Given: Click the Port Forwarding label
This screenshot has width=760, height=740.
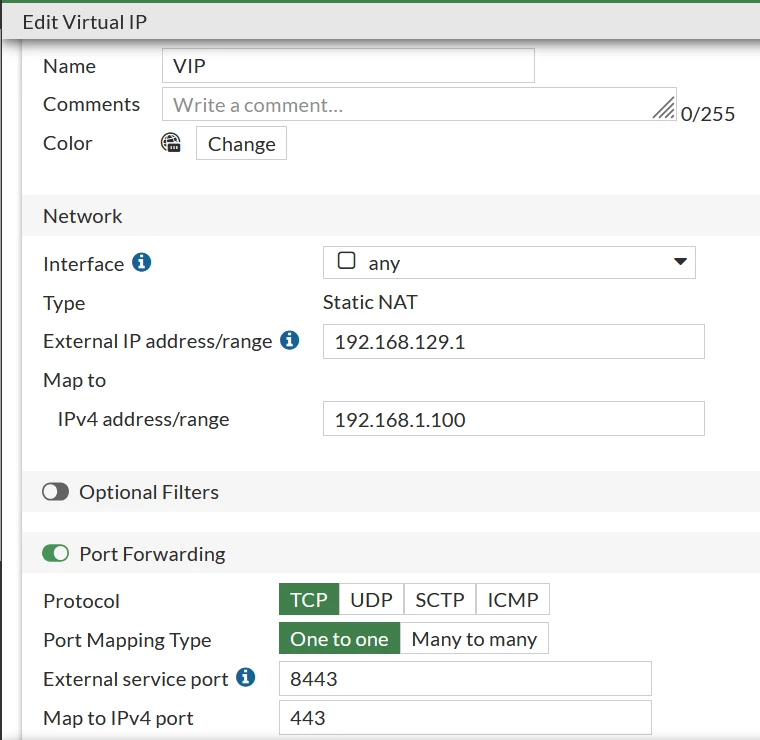Looking at the screenshot, I should (x=152, y=554).
